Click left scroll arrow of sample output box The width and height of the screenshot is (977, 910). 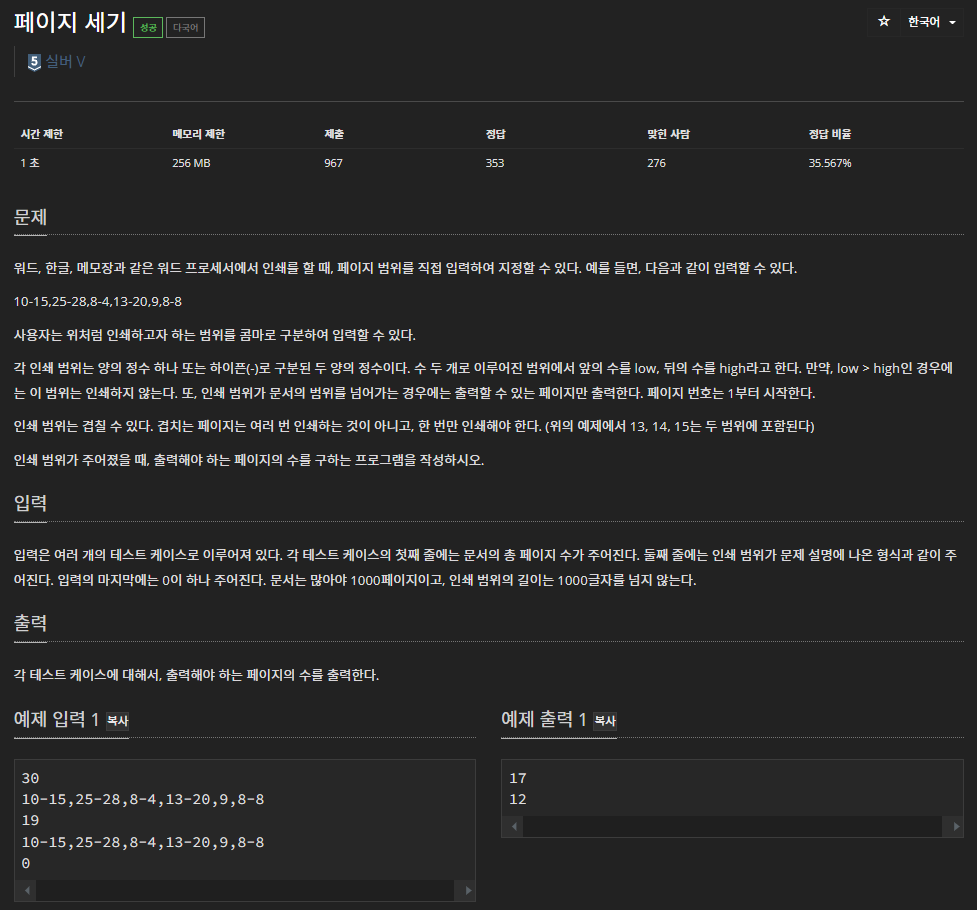[513, 826]
